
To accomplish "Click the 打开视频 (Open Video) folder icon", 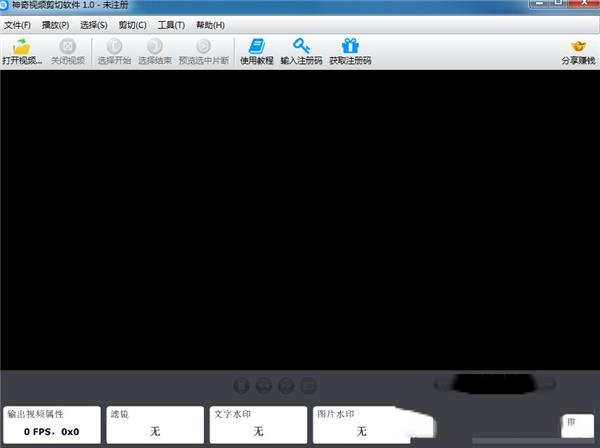I will [x=22, y=46].
